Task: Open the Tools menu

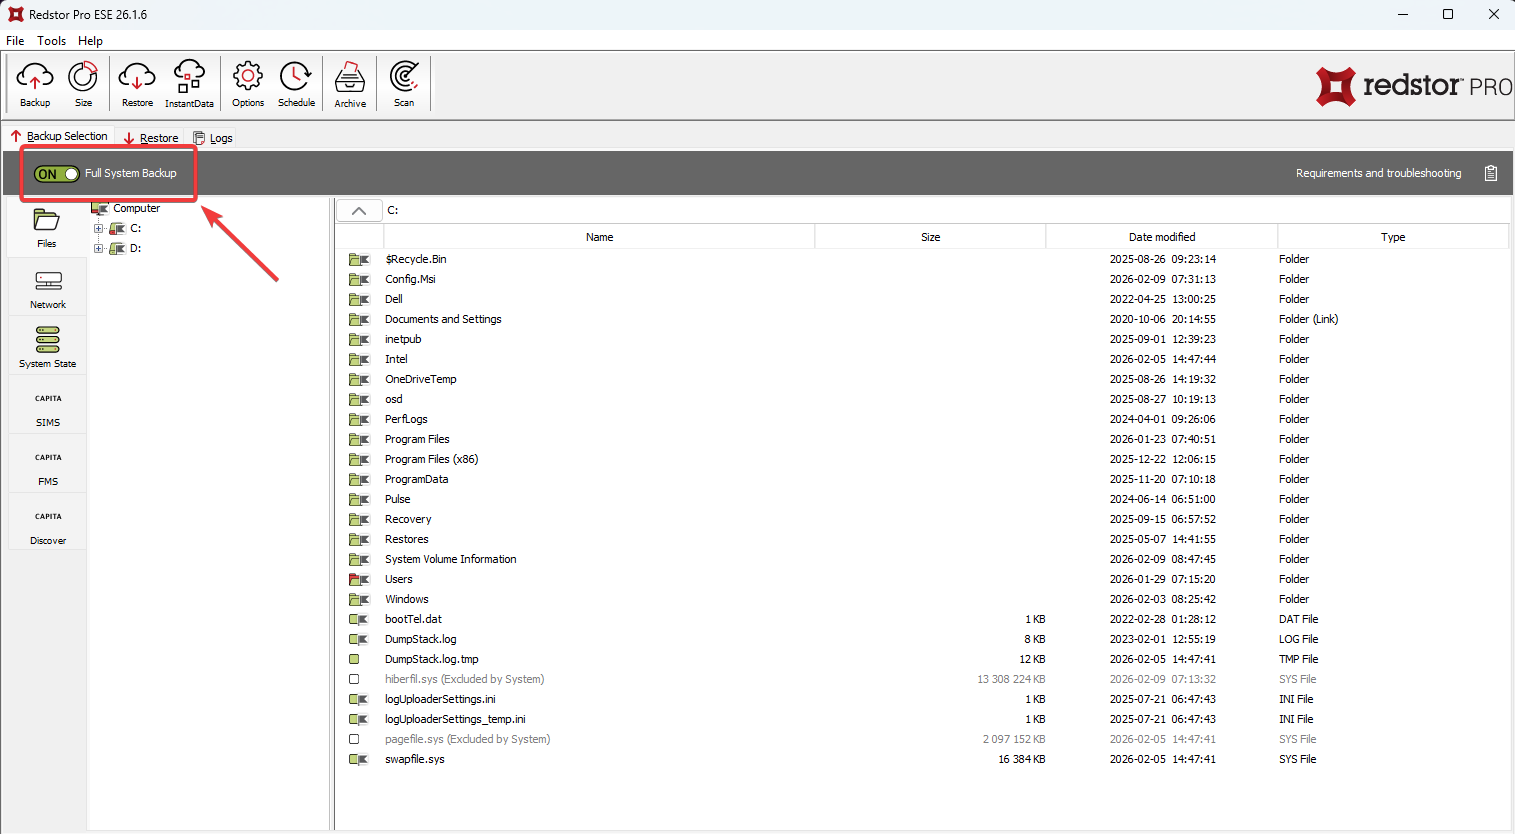Action: (52, 41)
